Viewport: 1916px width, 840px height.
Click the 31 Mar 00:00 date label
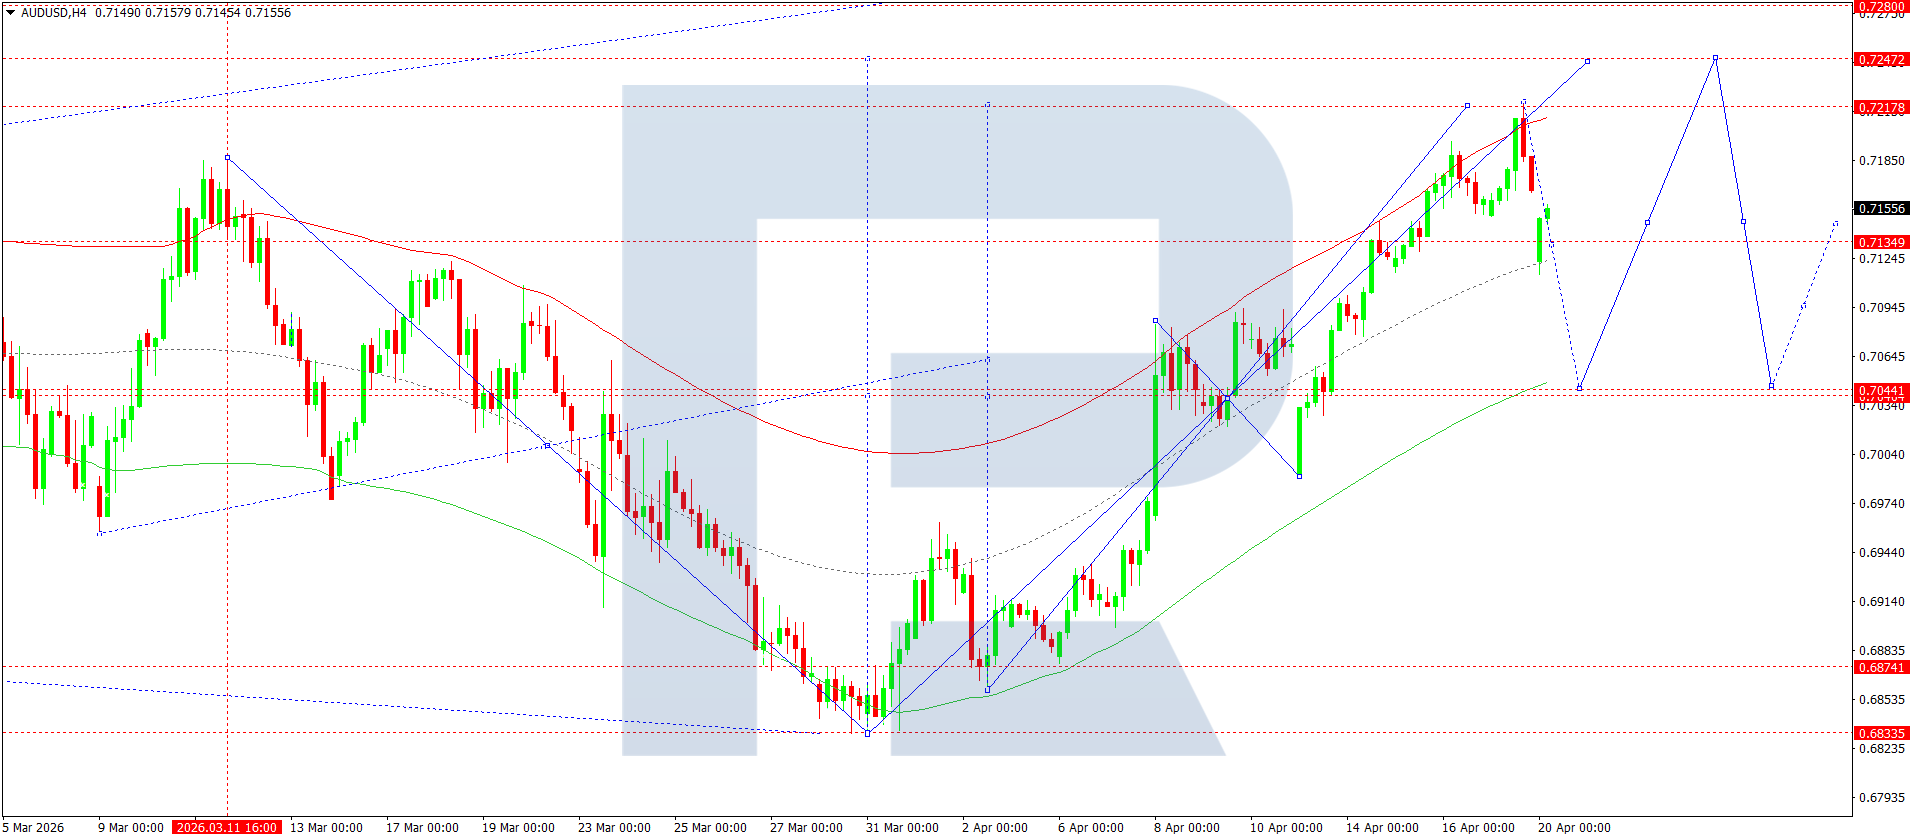pos(902,827)
